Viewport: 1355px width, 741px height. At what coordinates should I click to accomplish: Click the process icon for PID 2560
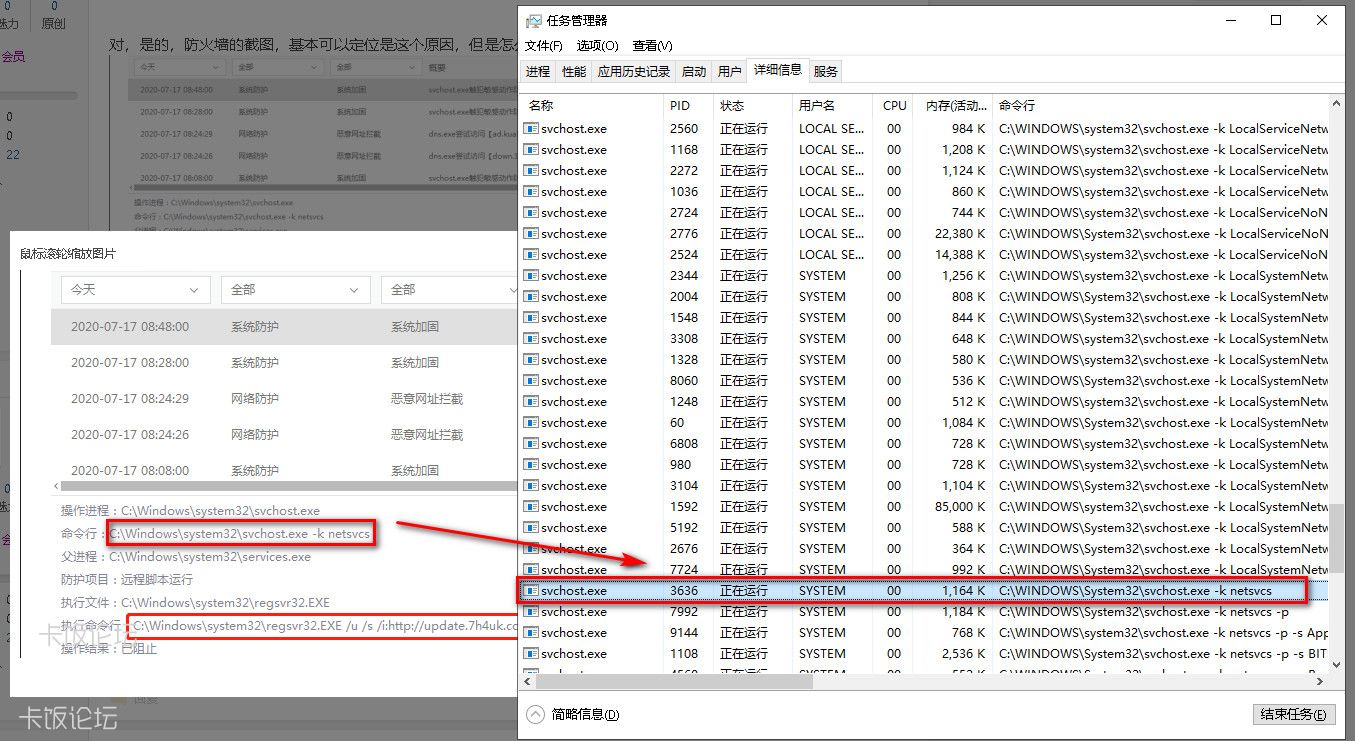pyautogui.click(x=532, y=129)
